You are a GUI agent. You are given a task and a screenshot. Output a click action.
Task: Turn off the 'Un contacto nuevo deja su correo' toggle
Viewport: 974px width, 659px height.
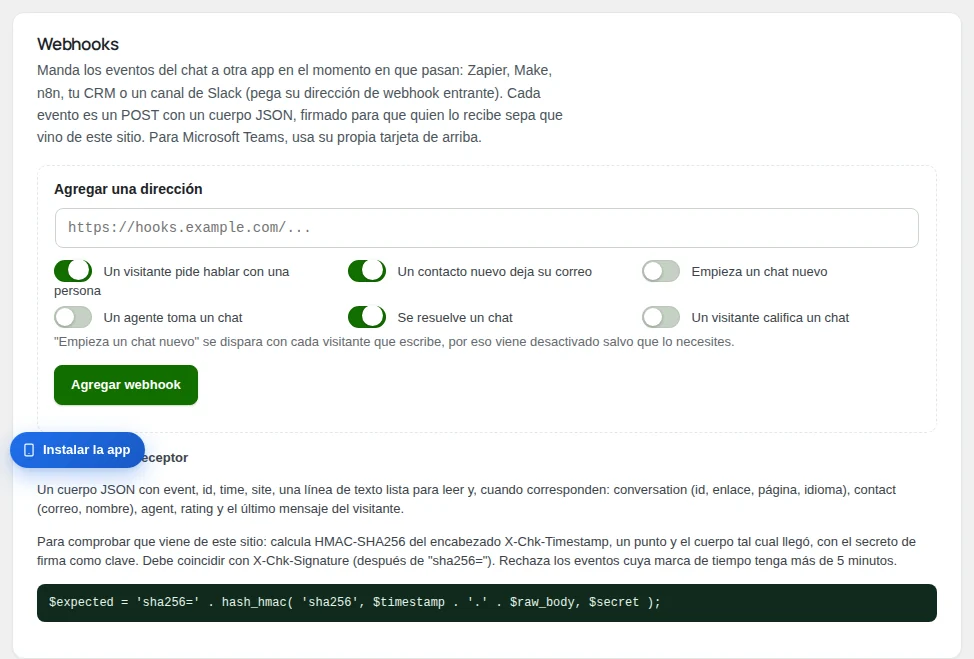click(366, 271)
